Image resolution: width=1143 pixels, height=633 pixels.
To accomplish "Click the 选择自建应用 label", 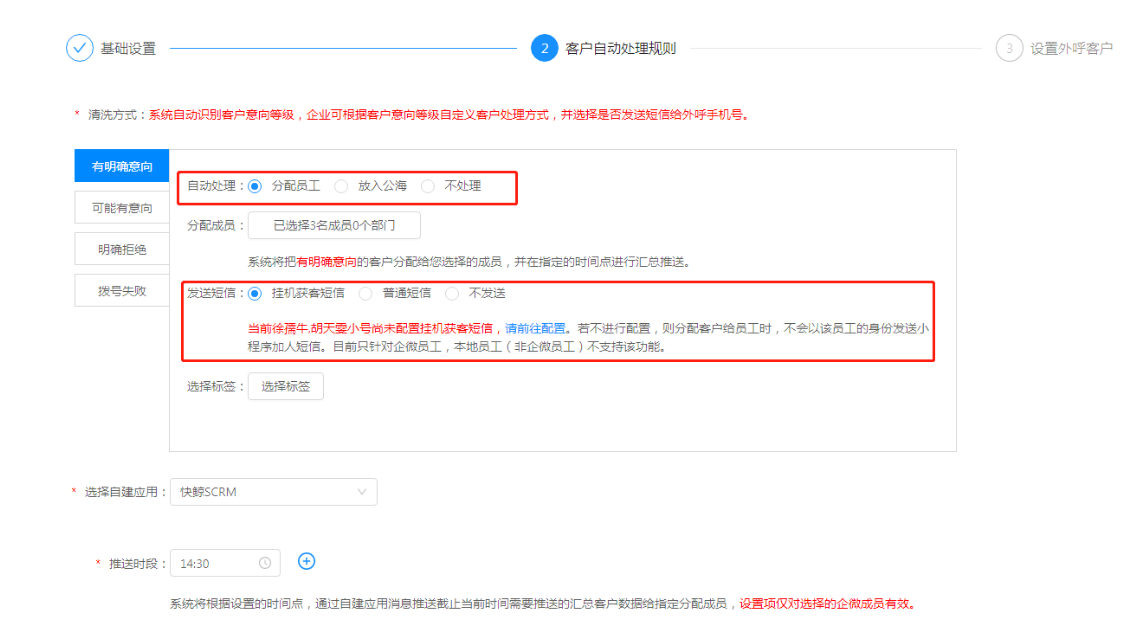I will (120, 492).
